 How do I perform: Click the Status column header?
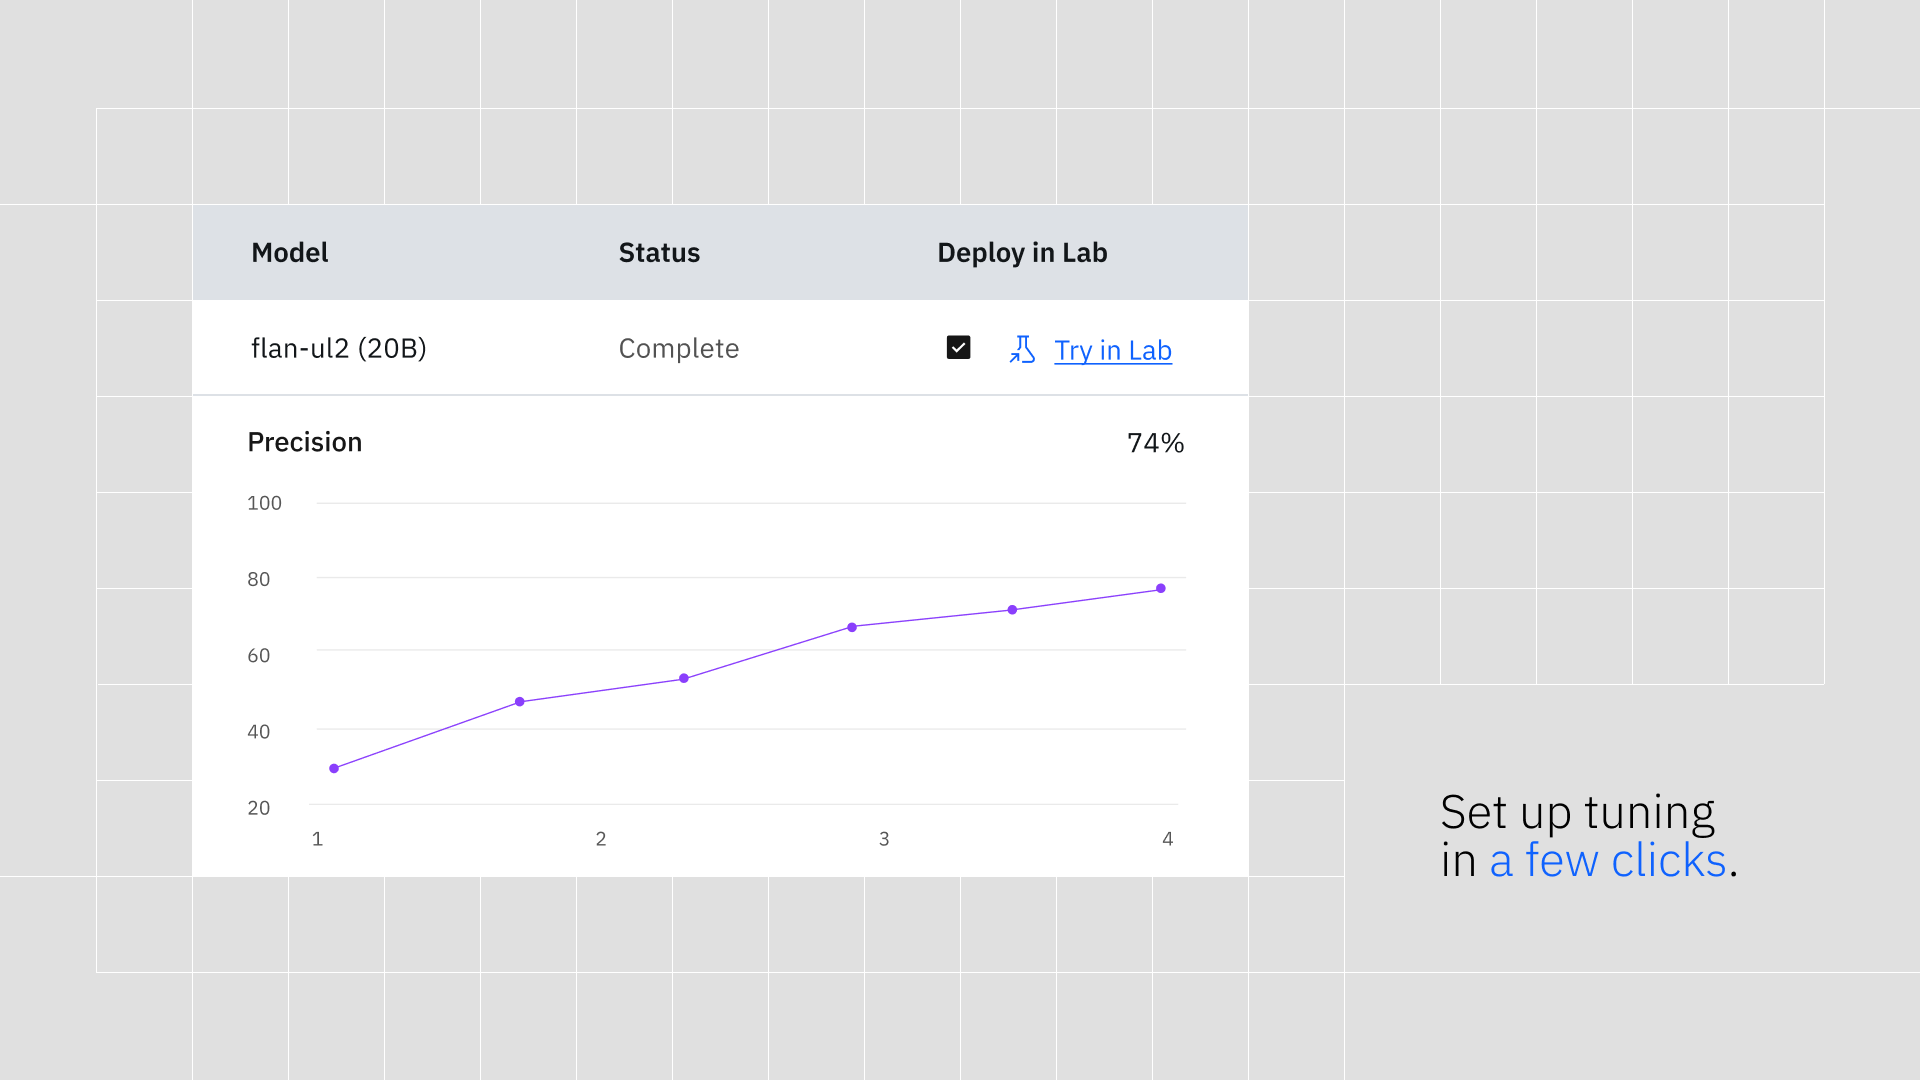pos(659,253)
